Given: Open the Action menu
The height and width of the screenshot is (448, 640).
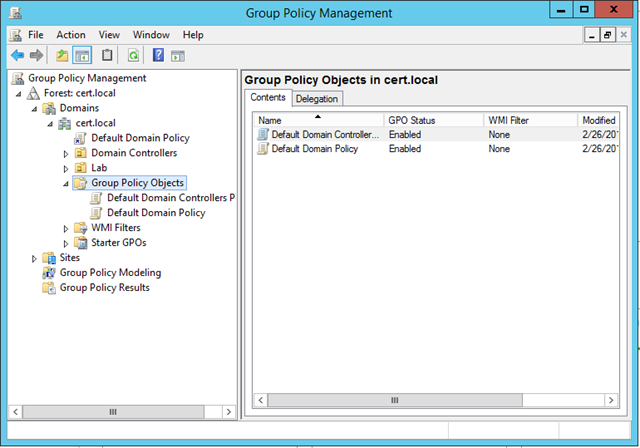Looking at the screenshot, I should [x=70, y=35].
